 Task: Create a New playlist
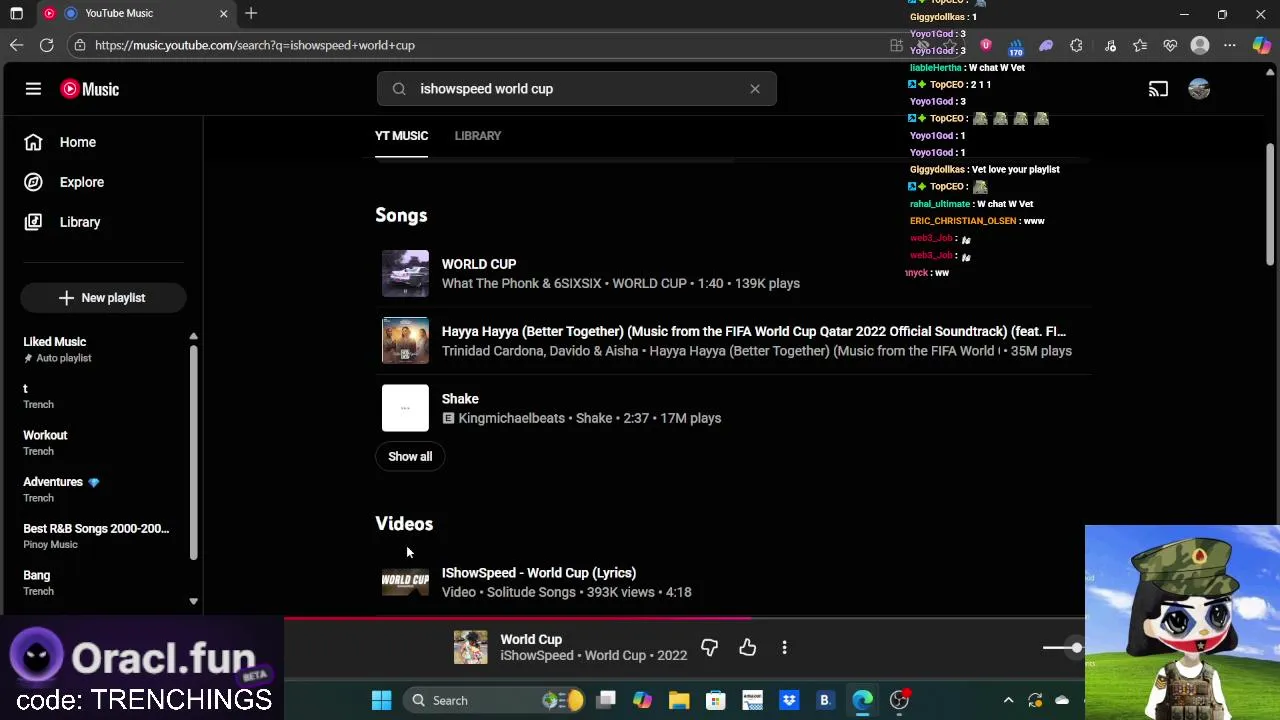[102, 298]
